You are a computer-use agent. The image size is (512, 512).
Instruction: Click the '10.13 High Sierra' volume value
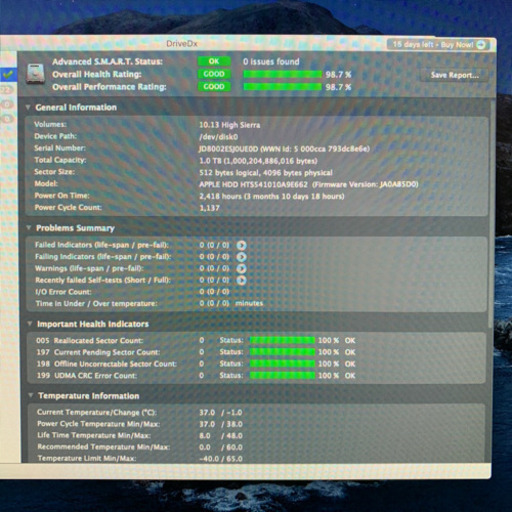[x=229, y=125]
